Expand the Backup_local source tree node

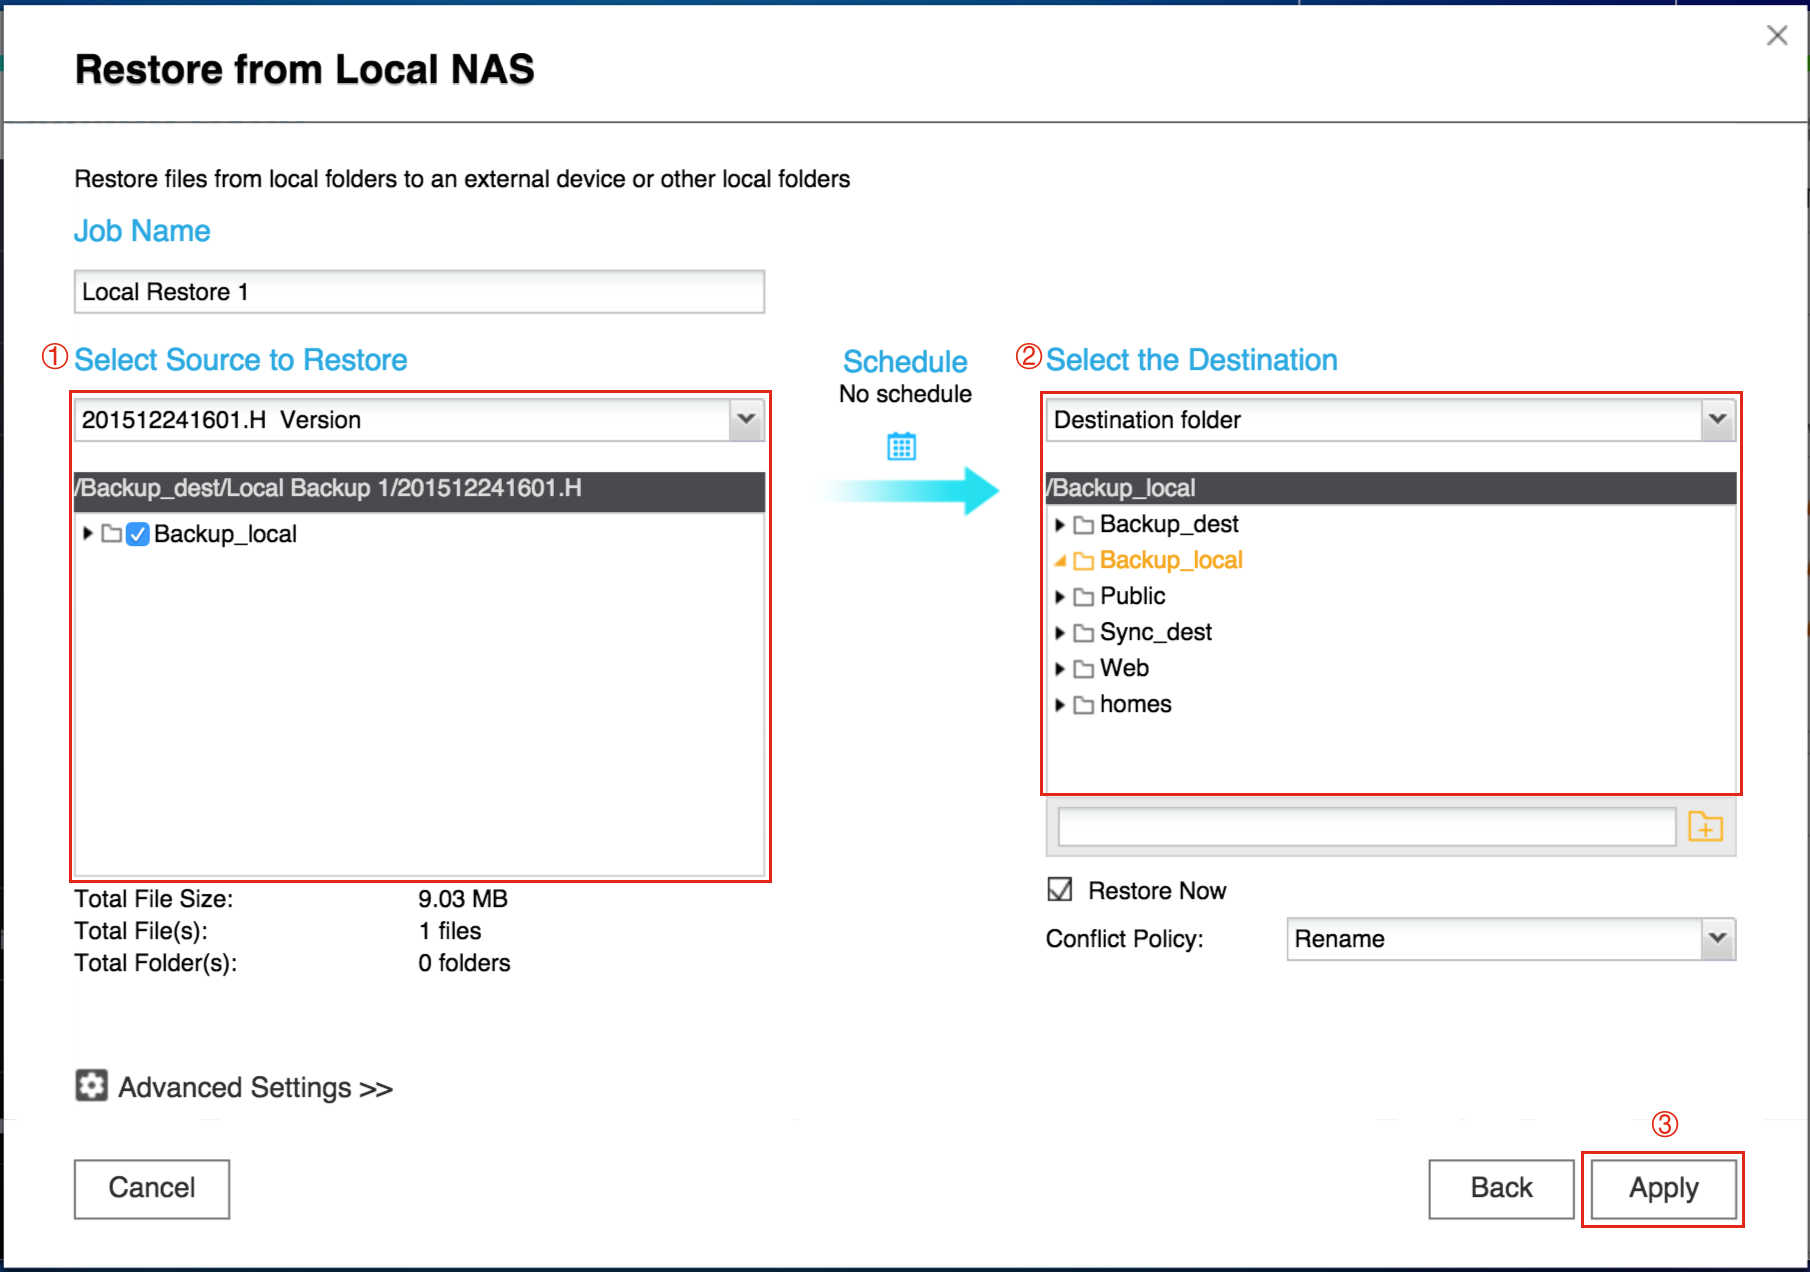click(x=88, y=534)
